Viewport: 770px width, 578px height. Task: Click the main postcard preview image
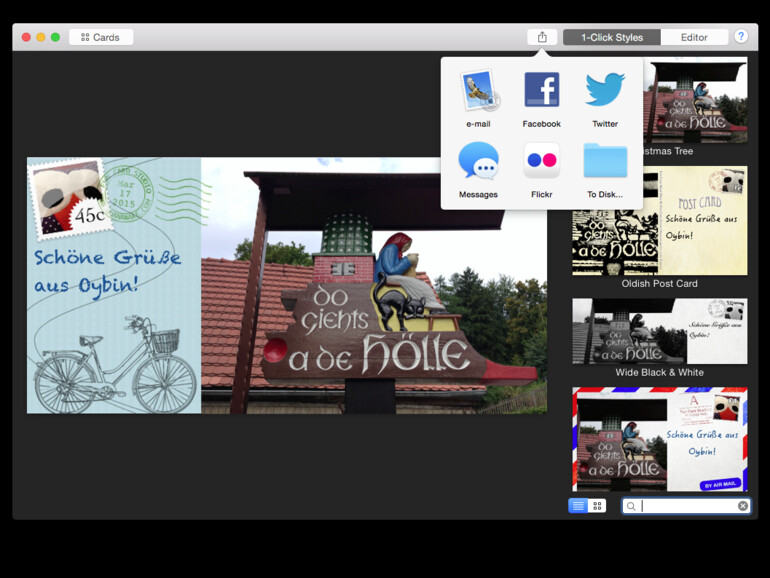coord(286,285)
